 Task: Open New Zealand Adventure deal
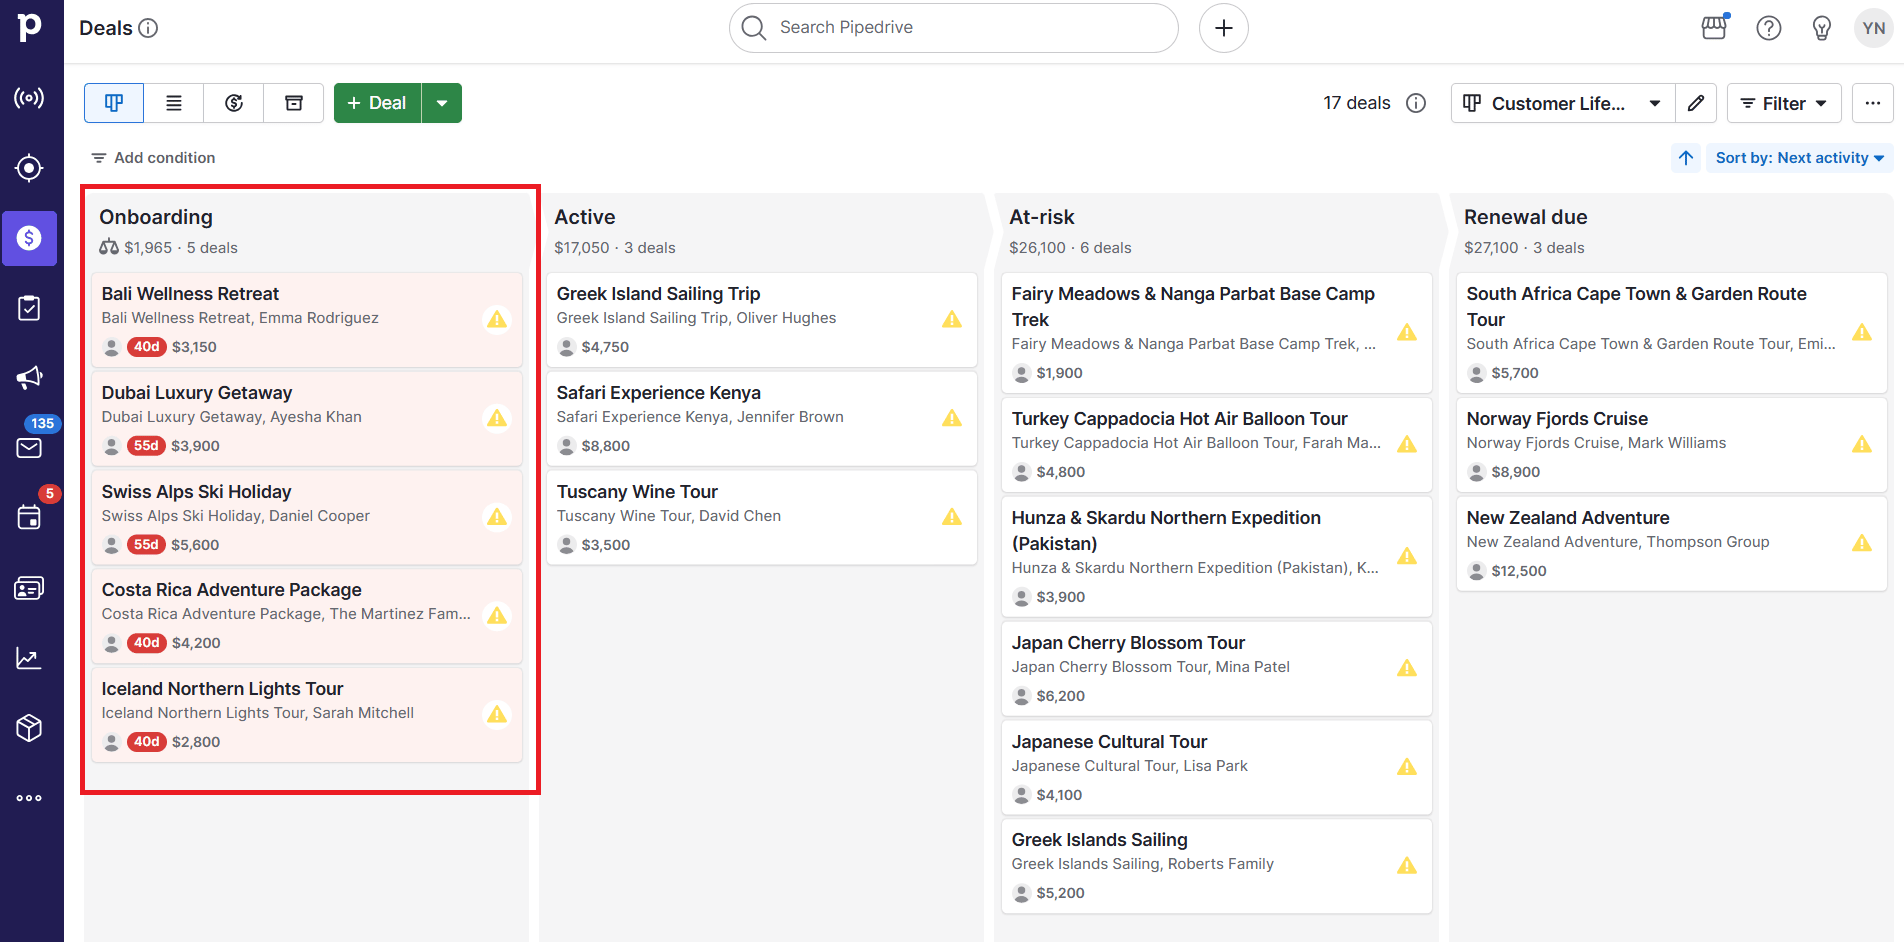[1672, 544]
